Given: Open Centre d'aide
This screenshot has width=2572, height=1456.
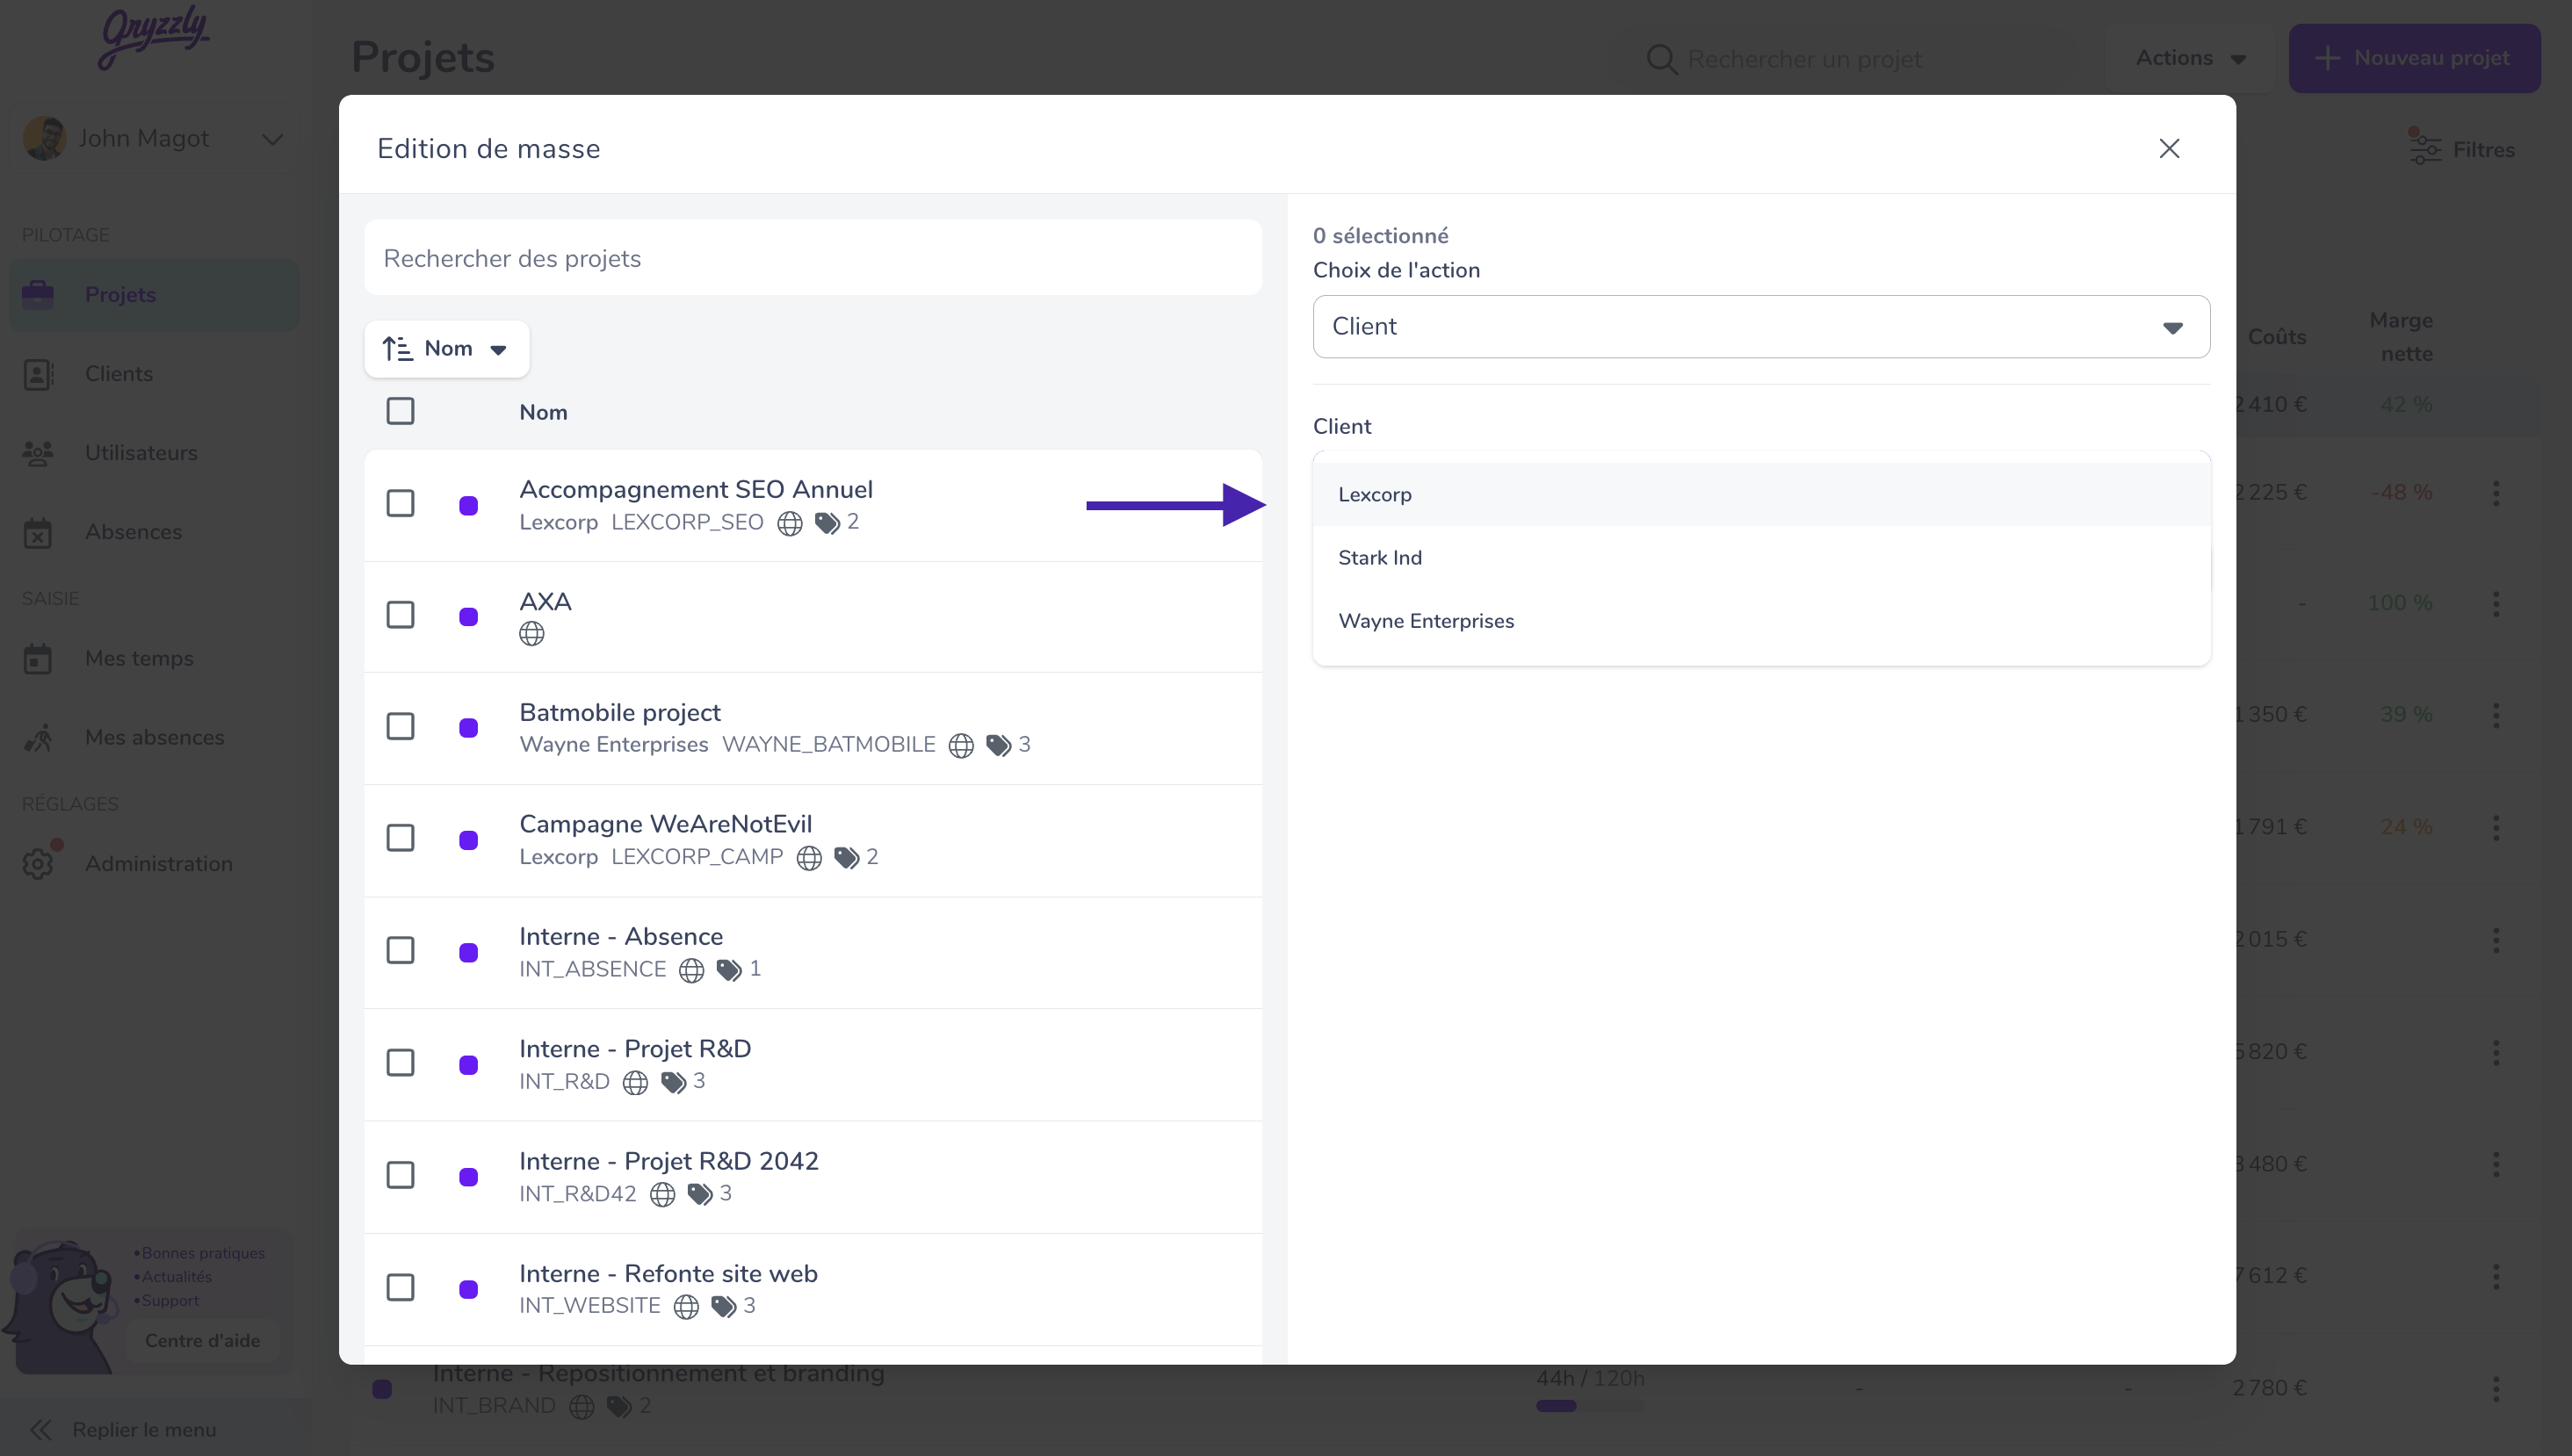Looking at the screenshot, I should [x=202, y=1340].
